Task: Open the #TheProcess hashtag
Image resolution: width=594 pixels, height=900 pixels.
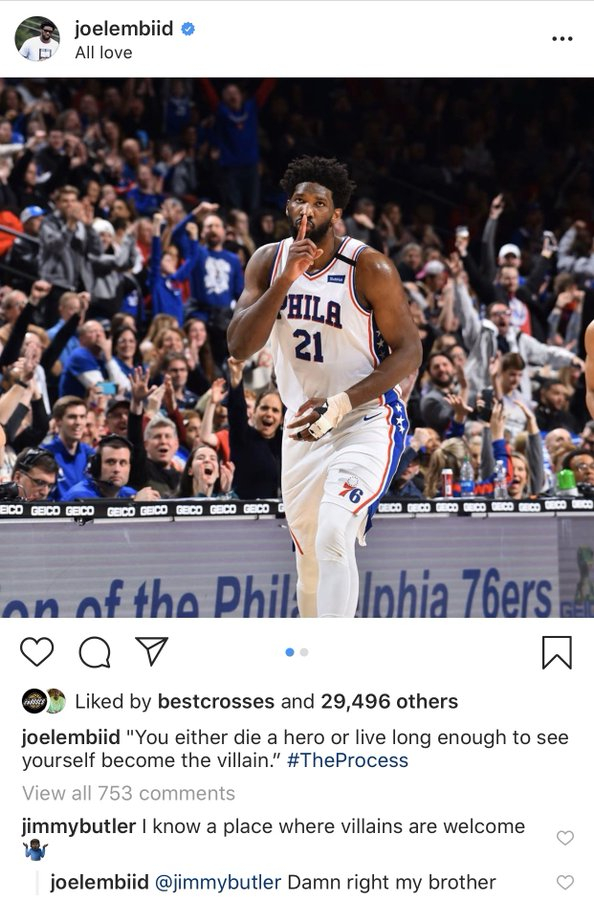Action: (x=347, y=760)
